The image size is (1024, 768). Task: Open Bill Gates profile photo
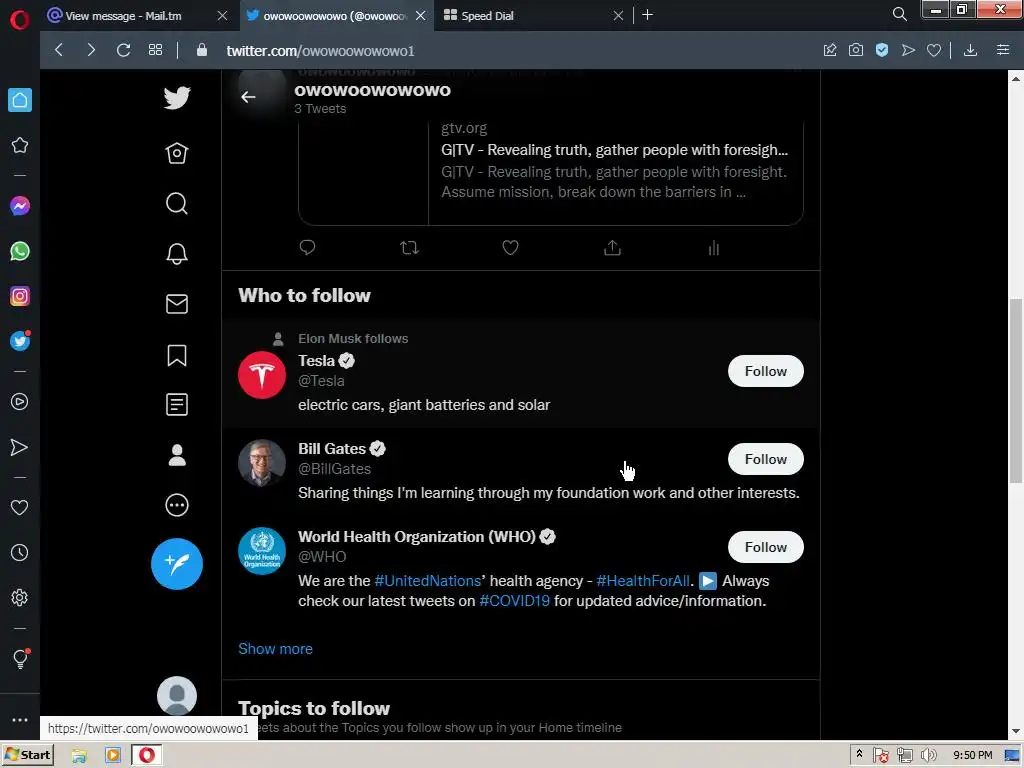pos(262,463)
